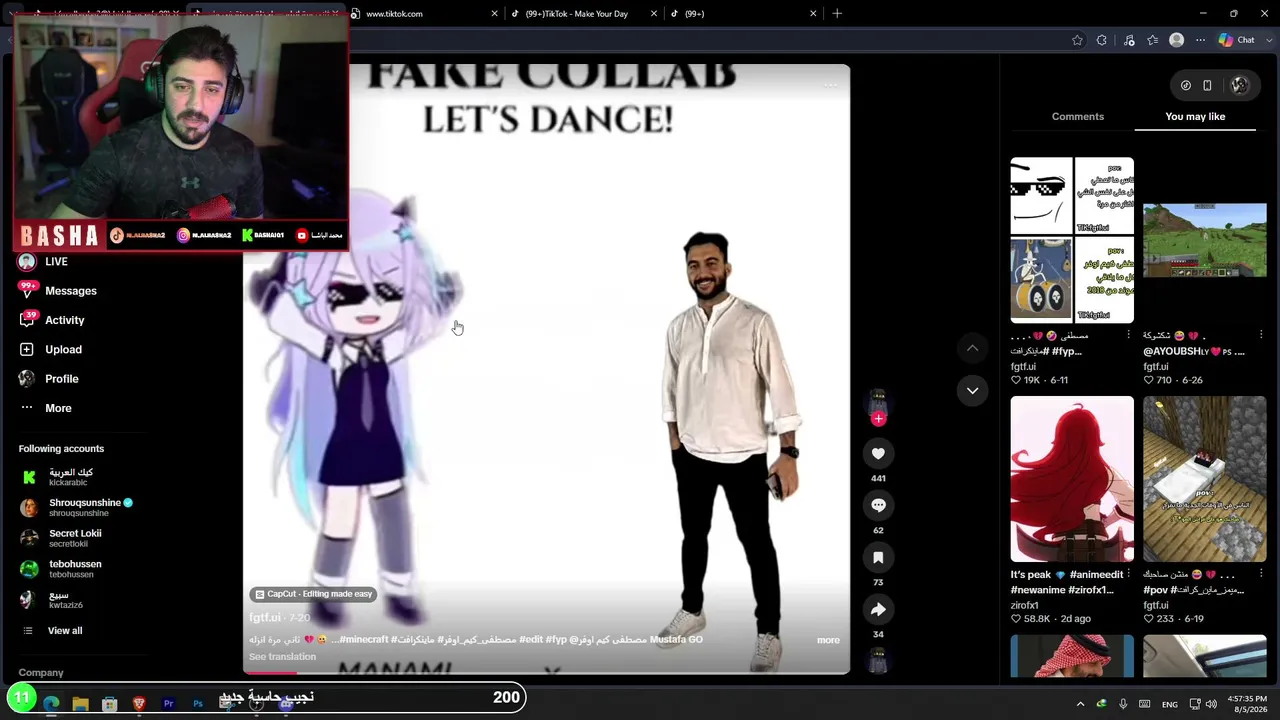Screen dimensions: 1280x720
Task: Open CapCut - Editing made easy link
Action: click(313, 594)
